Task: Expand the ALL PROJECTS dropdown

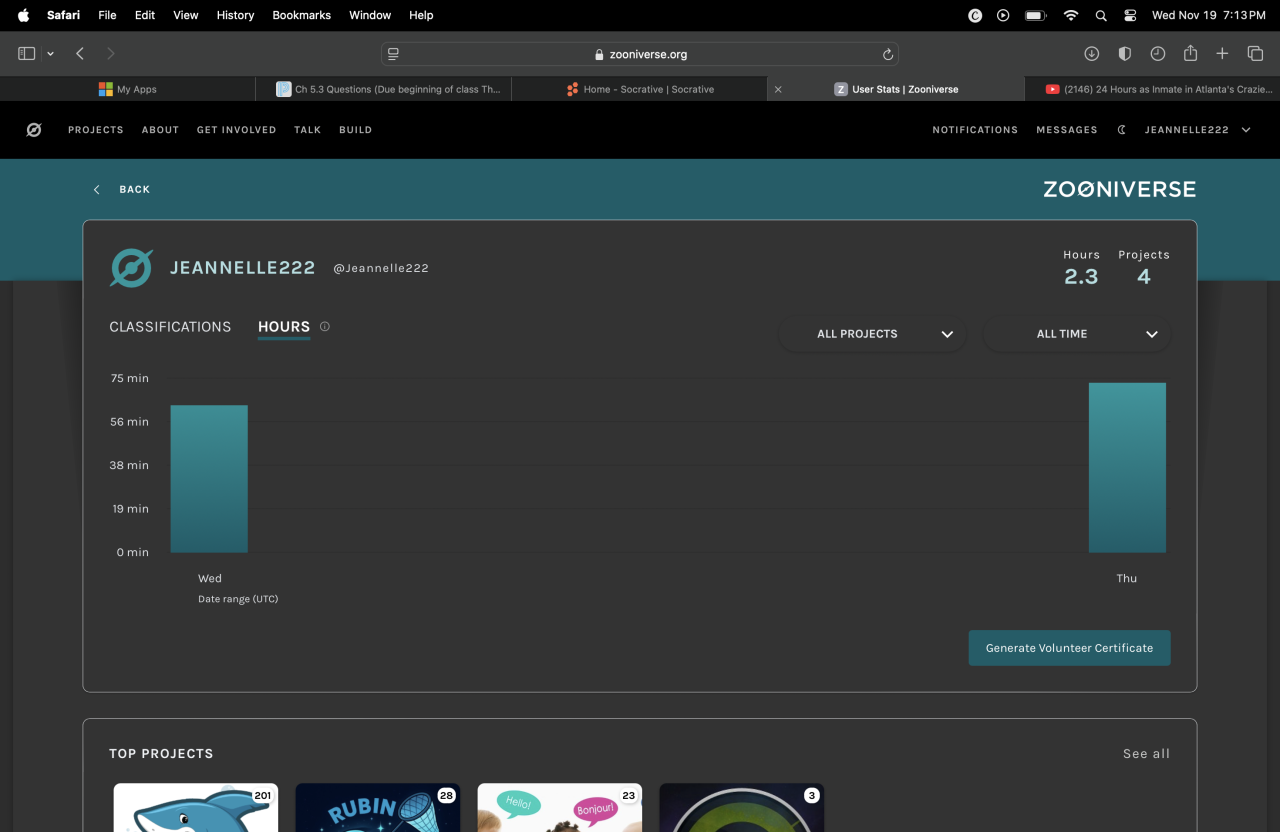Action: [x=873, y=334]
